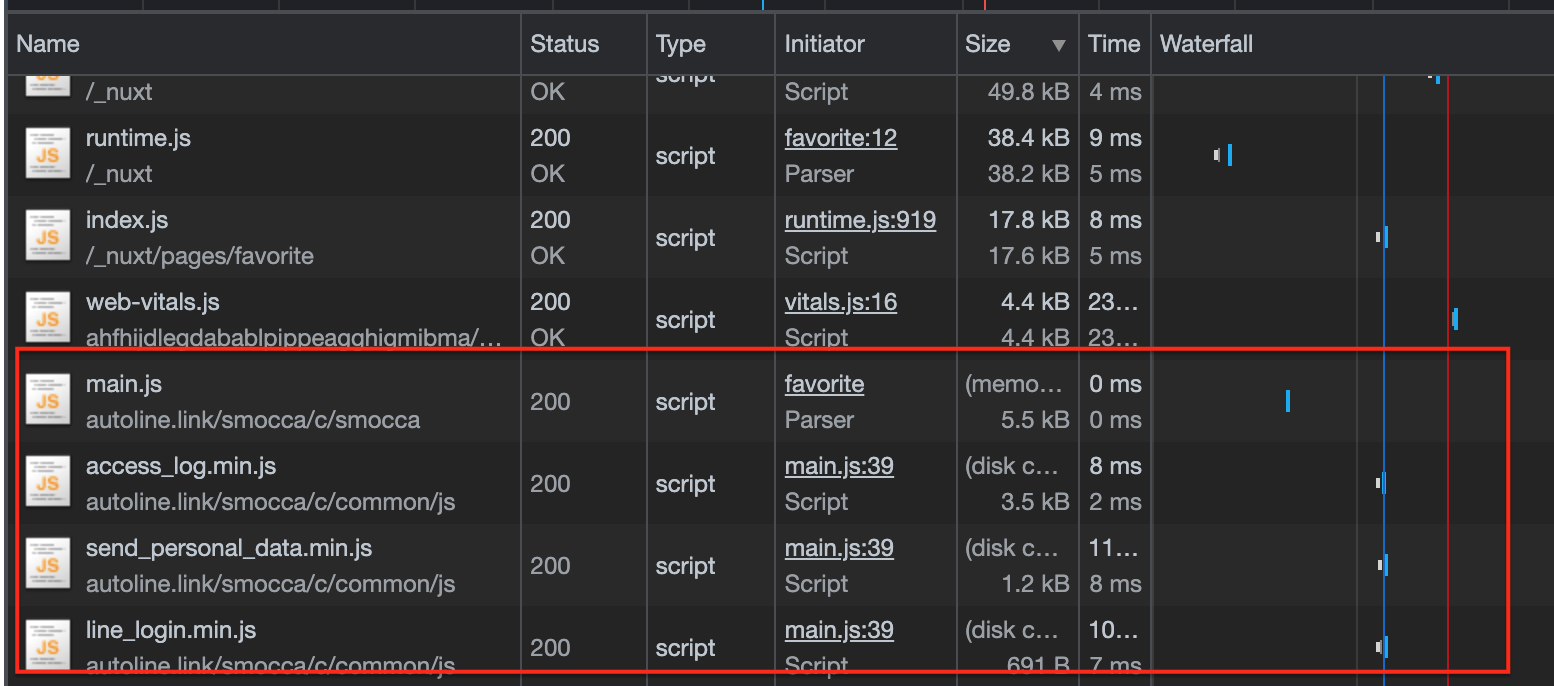Click the waterfall bar for runtime.js
1554x686 pixels.
coord(1227,155)
